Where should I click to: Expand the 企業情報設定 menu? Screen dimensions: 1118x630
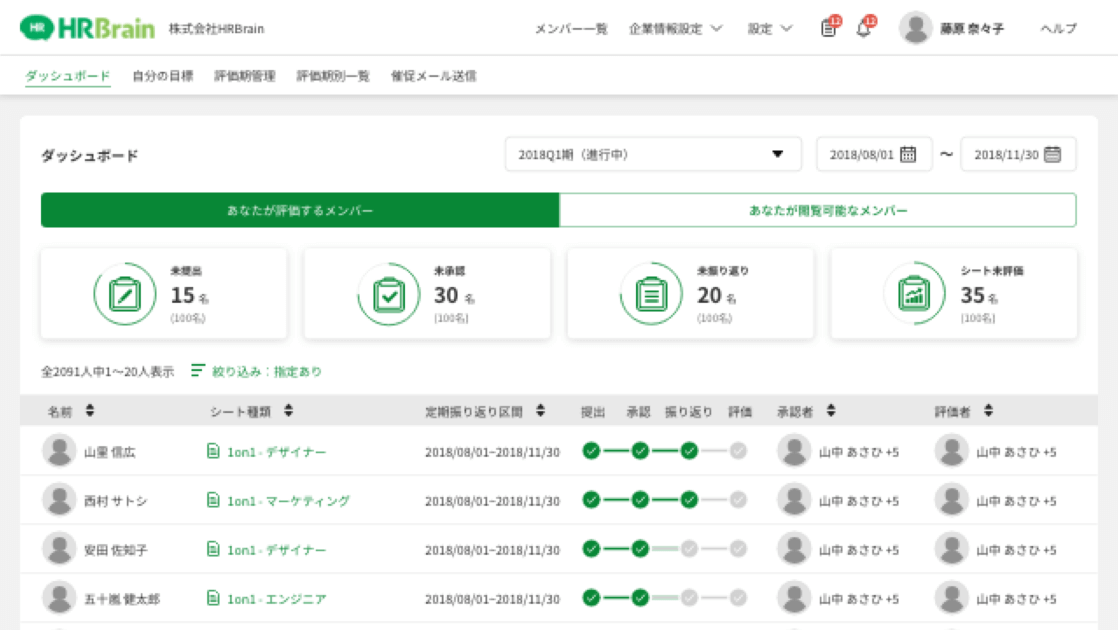pyautogui.click(x=675, y=29)
